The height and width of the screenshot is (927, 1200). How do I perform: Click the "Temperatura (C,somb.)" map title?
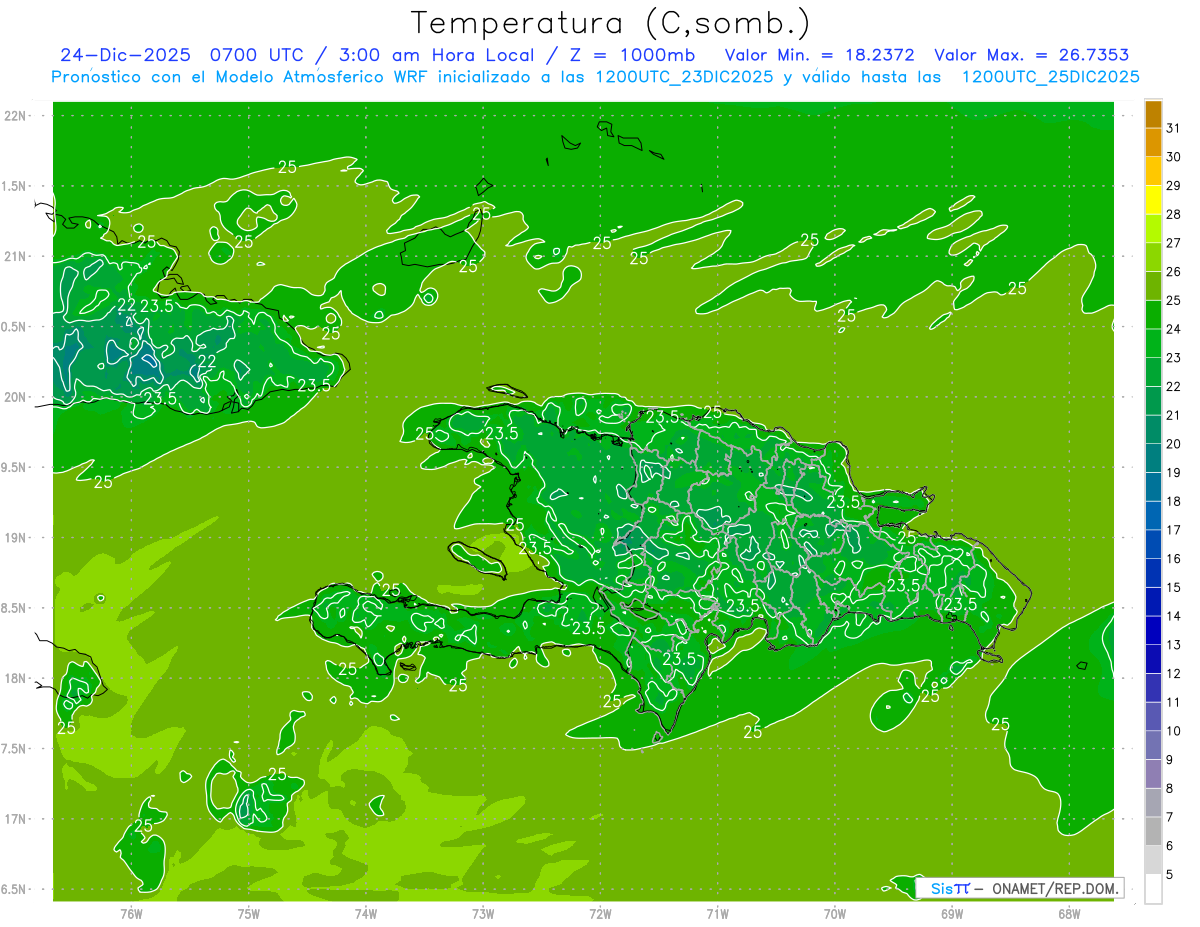click(x=611, y=22)
